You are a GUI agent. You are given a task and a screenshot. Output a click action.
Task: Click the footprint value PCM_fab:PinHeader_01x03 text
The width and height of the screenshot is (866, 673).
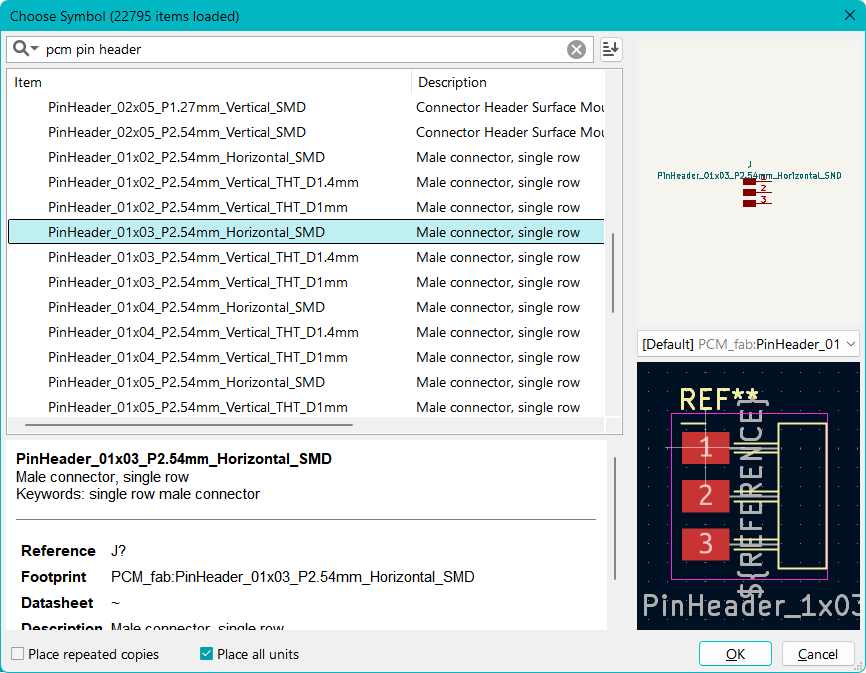click(292, 577)
